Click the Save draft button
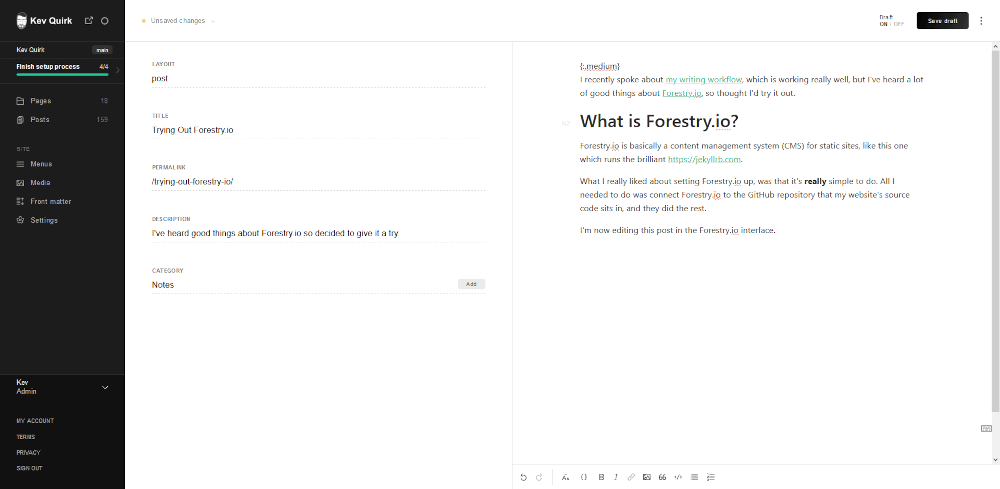Screen dimensions: 1000x489 942,20
